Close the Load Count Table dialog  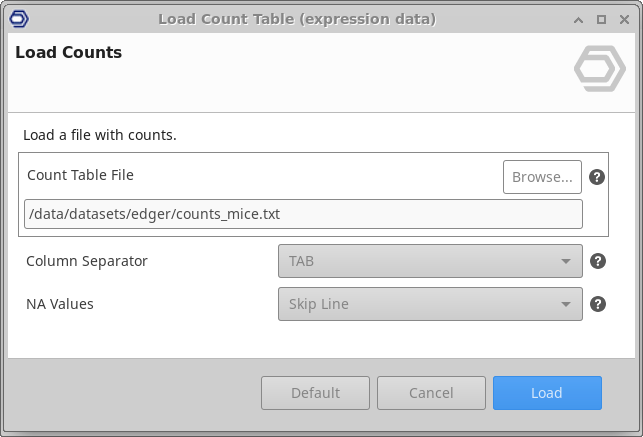click(x=624, y=19)
